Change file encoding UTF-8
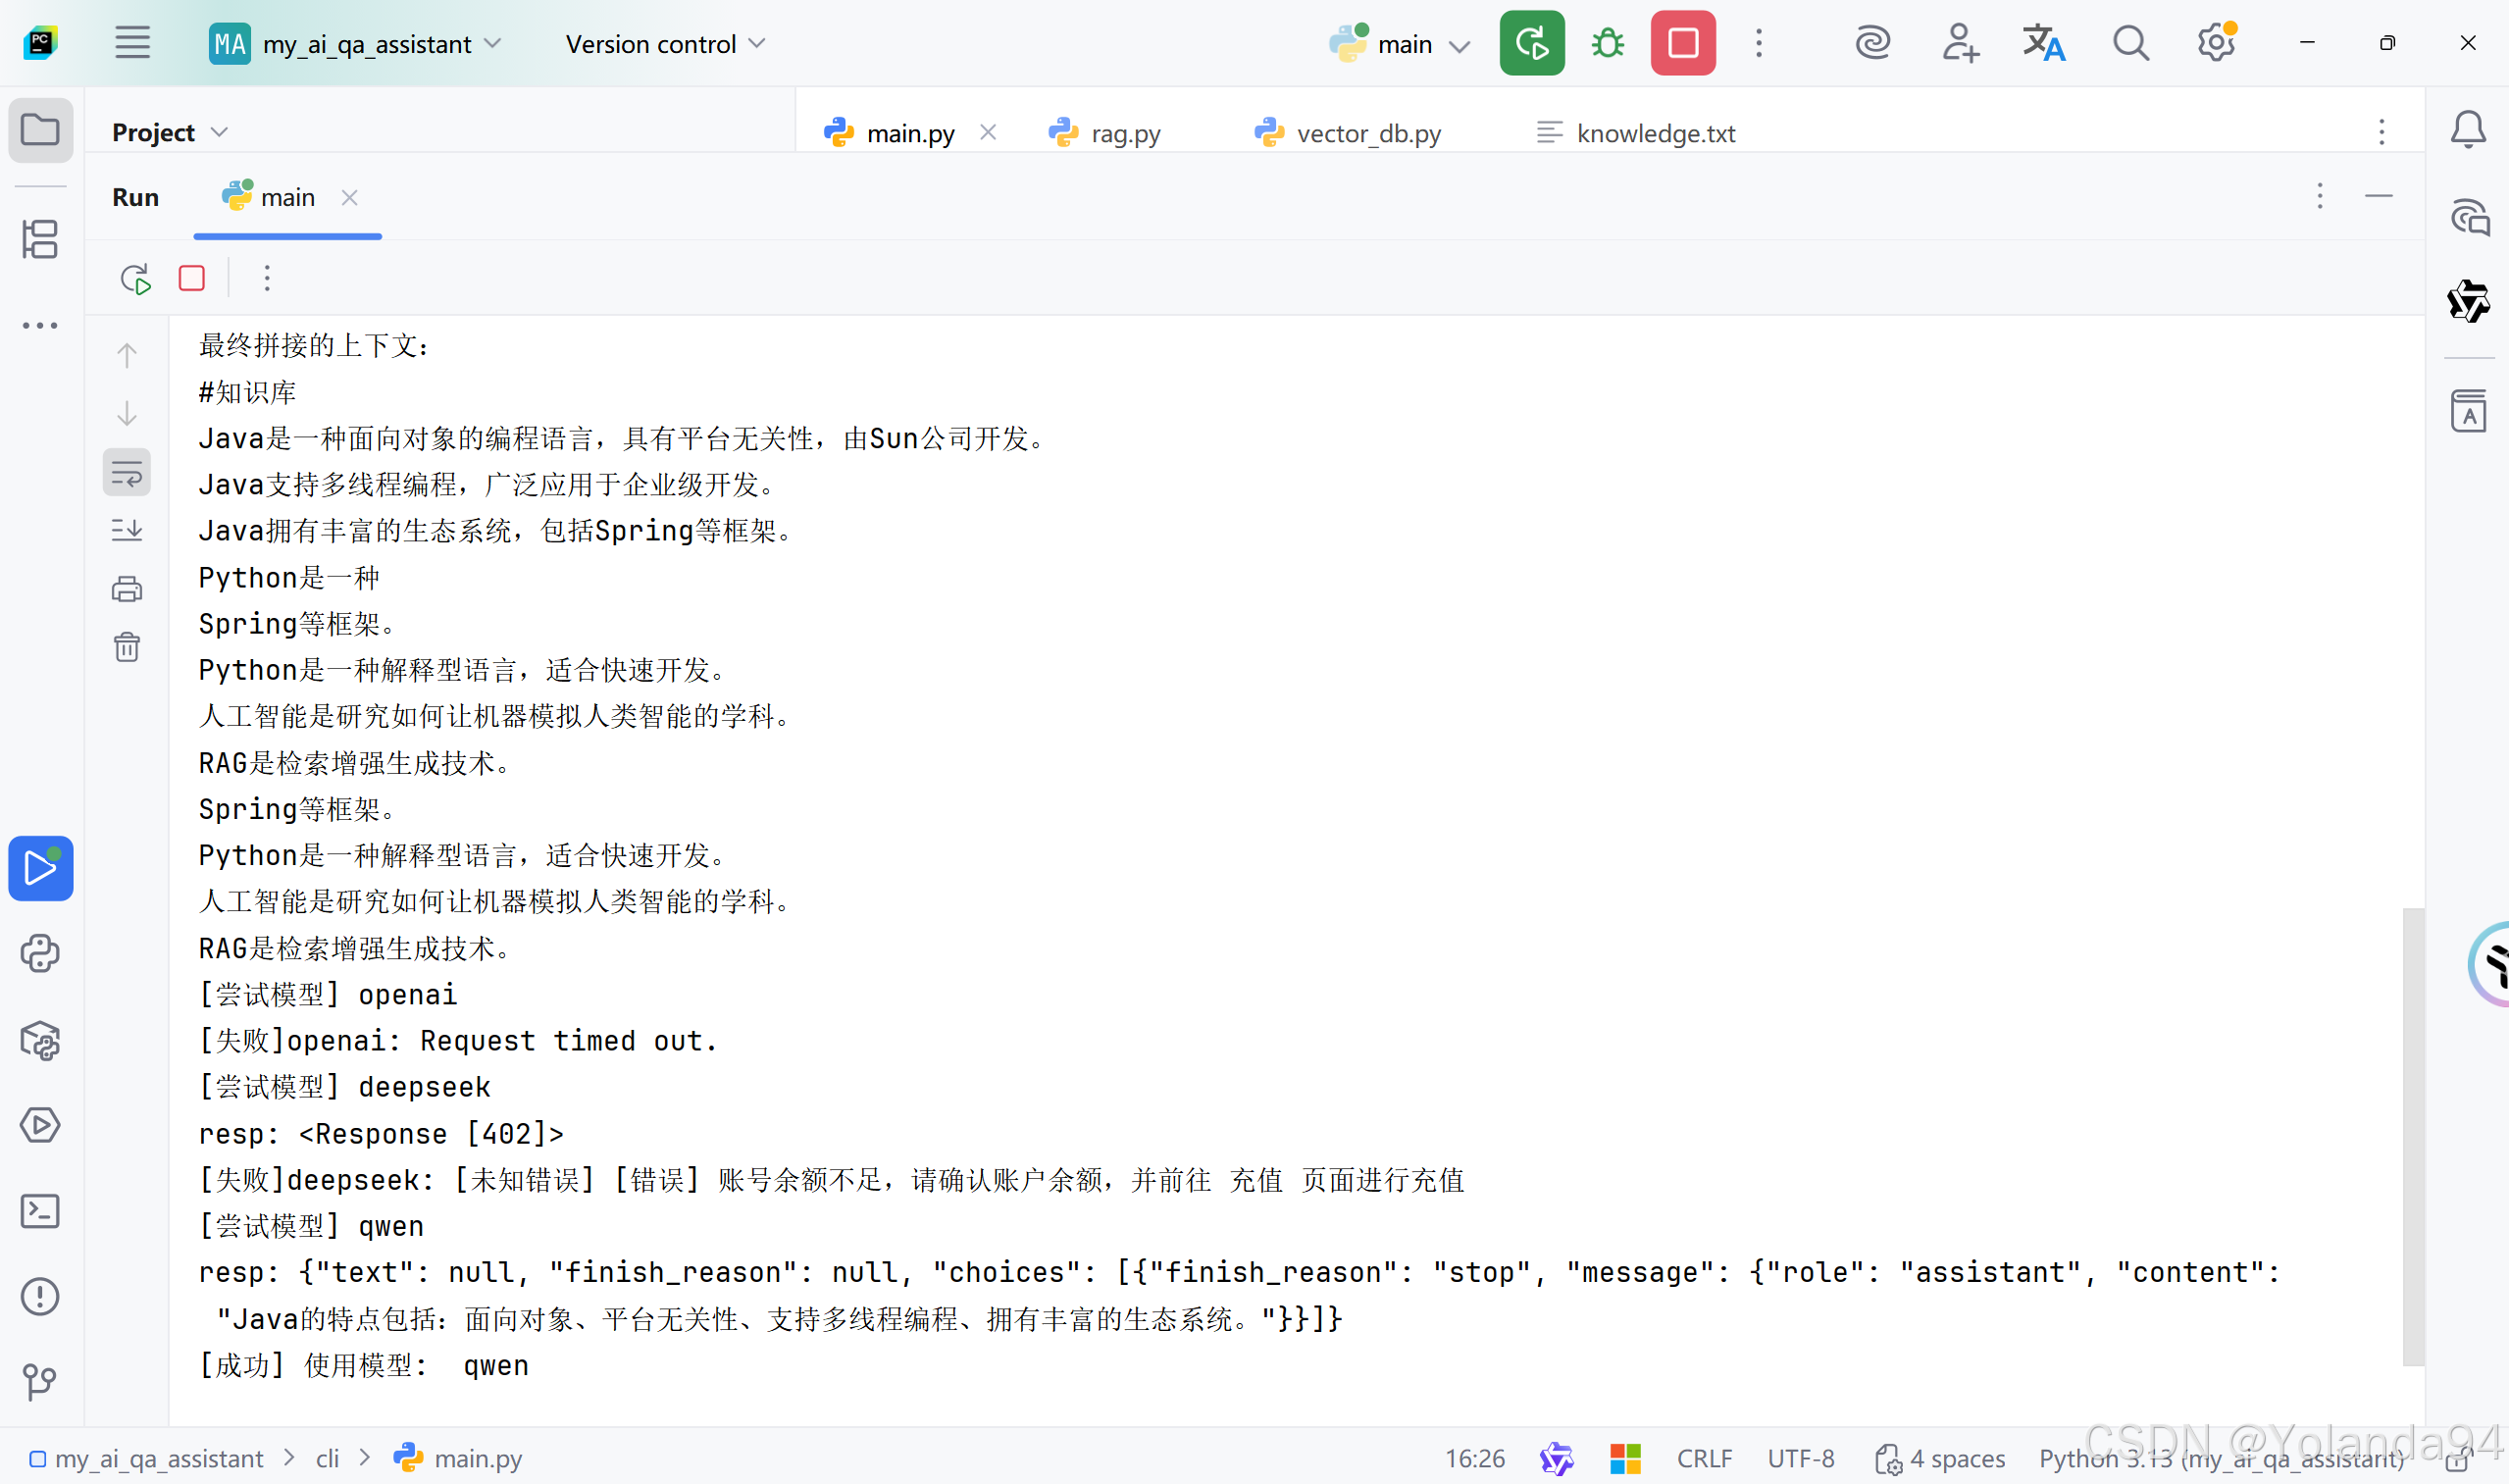Screen dimensions: 2509x1484 1800,1458
